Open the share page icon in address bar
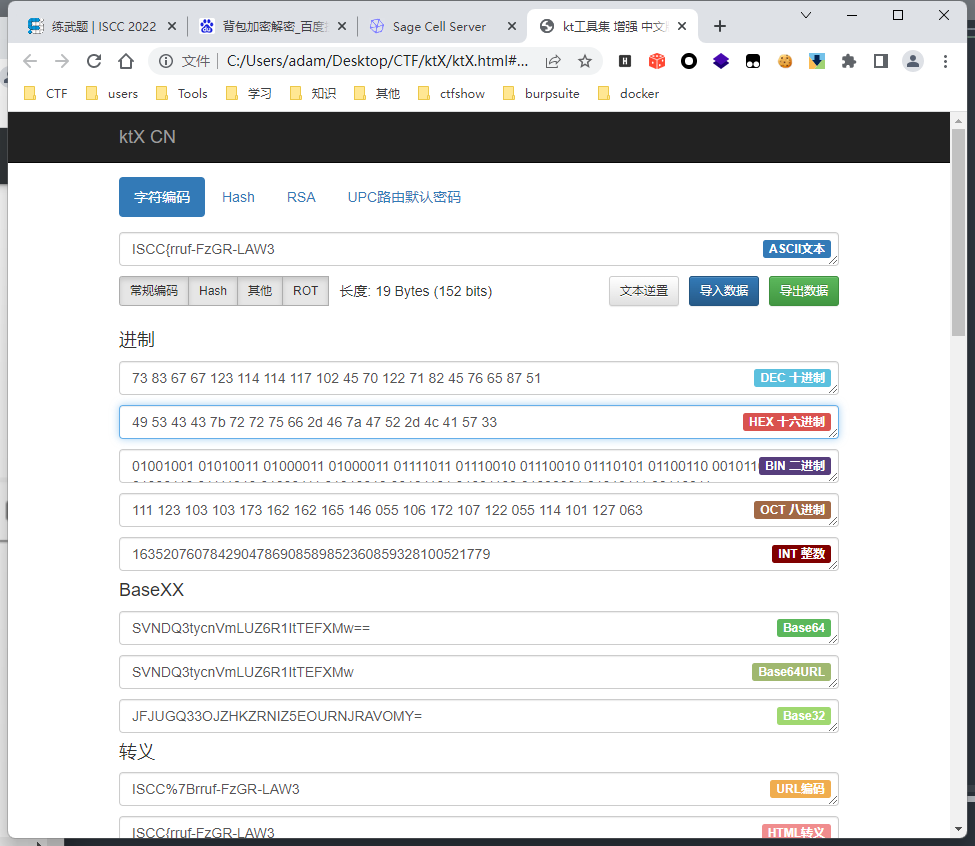The height and width of the screenshot is (846, 975). (553, 61)
